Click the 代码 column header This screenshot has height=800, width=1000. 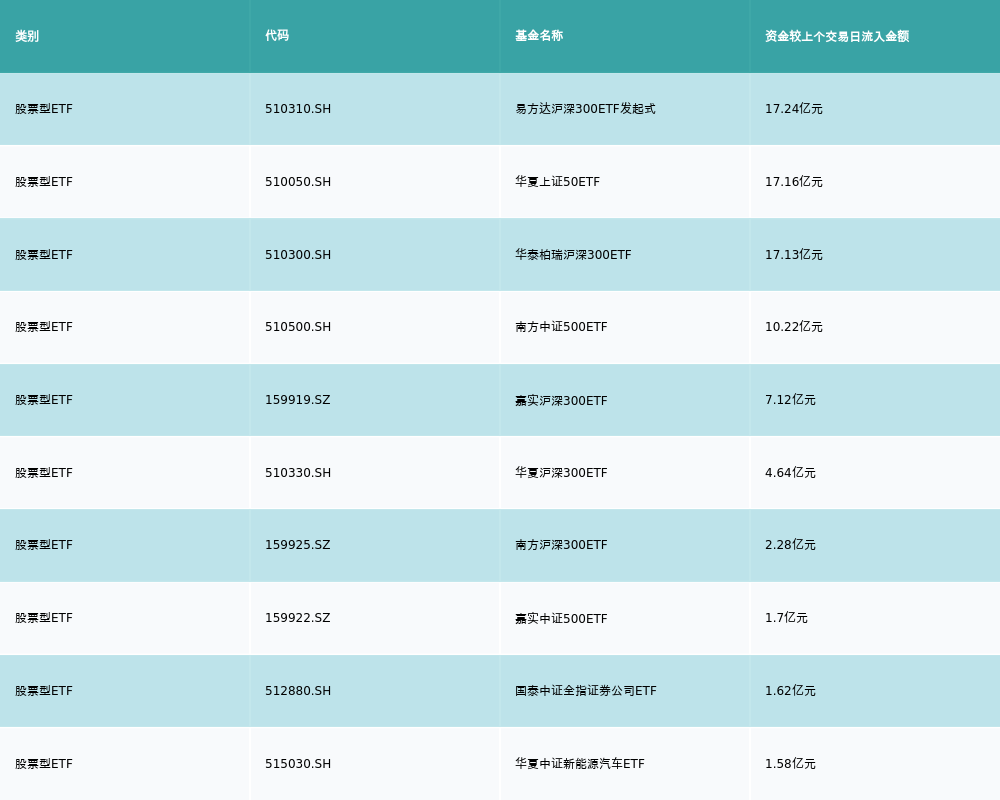point(277,36)
